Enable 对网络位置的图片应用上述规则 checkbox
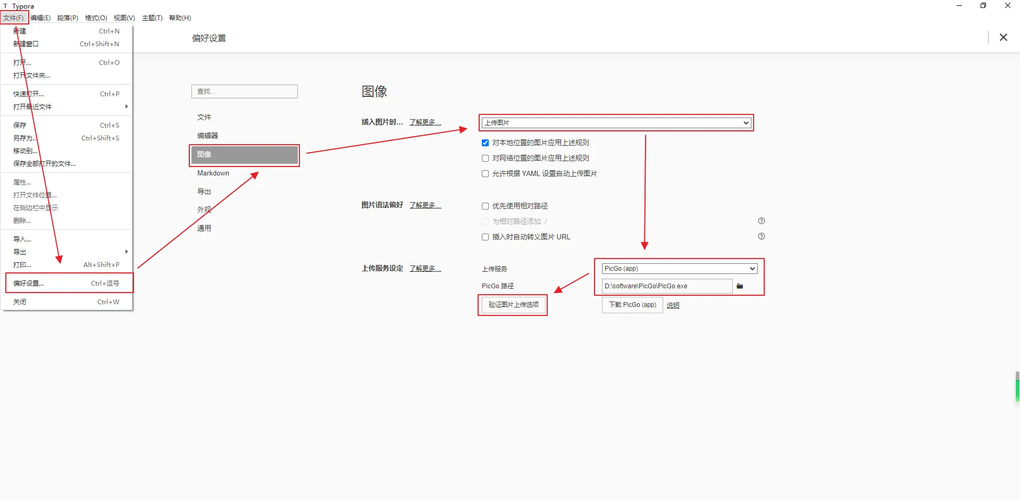Image resolution: width=1020 pixels, height=500 pixels. [485, 158]
